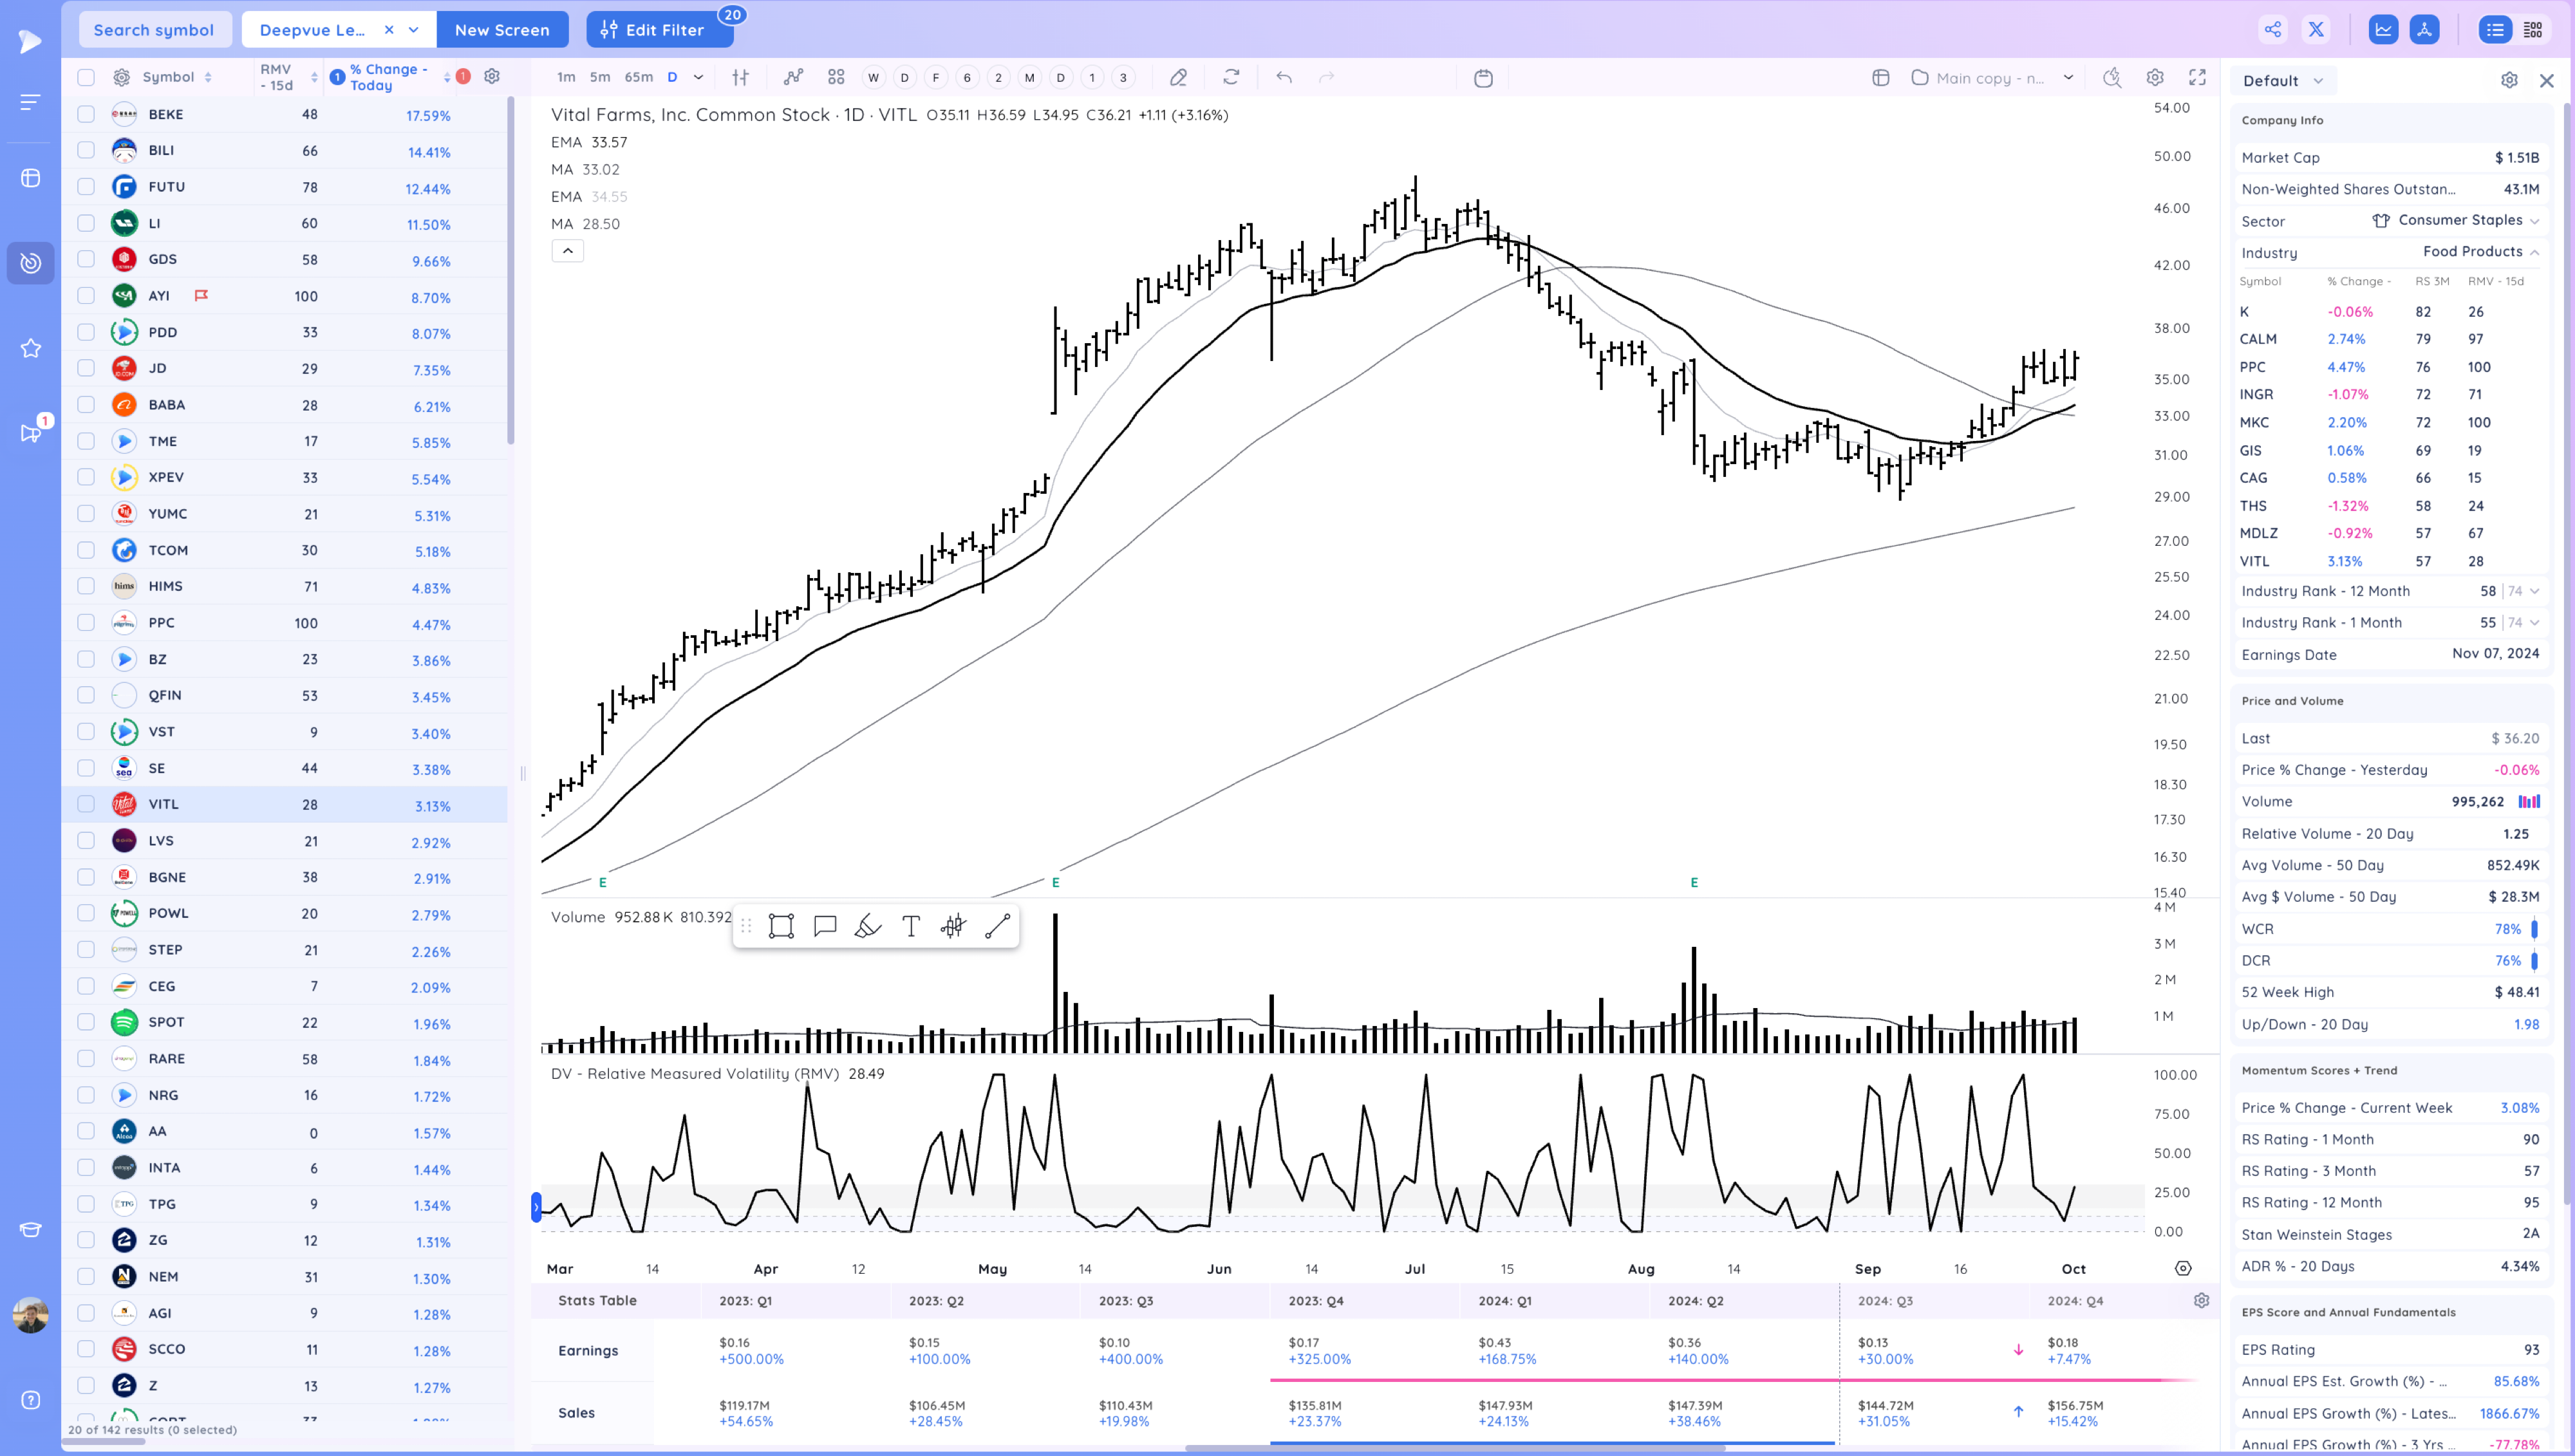
Task: Click the refresh chart icon
Action: coord(1231,77)
